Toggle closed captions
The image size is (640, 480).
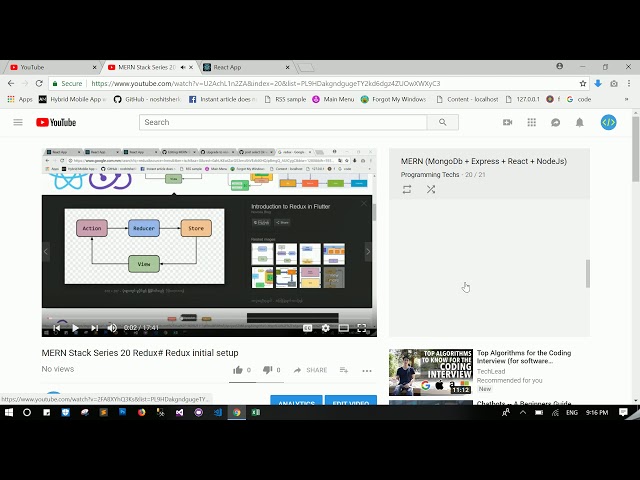click(307, 328)
